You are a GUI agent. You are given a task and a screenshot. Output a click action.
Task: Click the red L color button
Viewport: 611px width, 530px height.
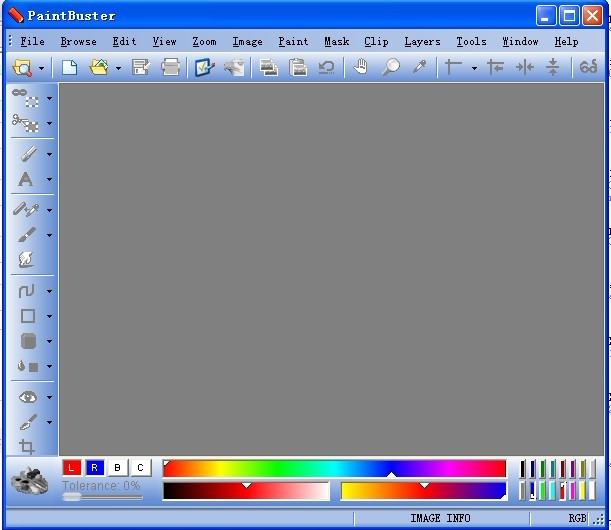point(71,468)
